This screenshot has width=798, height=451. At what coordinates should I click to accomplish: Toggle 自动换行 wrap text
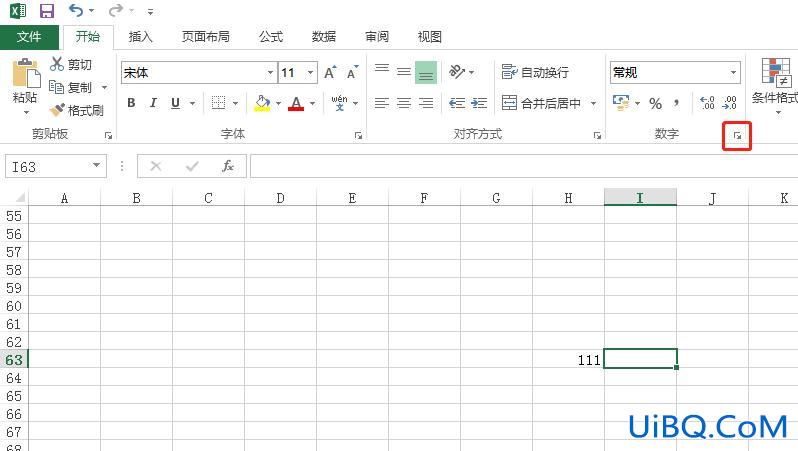point(535,72)
